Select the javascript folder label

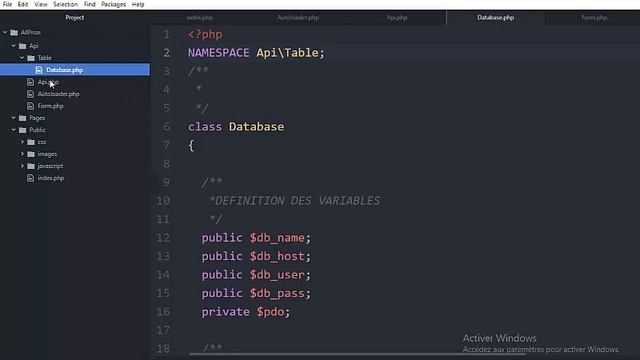pyautogui.click(x=50, y=166)
